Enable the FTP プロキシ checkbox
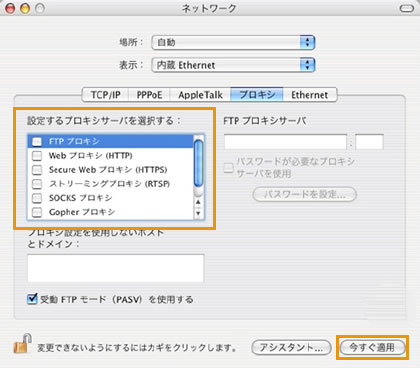Screen dimensions: 420x368 click(37, 141)
